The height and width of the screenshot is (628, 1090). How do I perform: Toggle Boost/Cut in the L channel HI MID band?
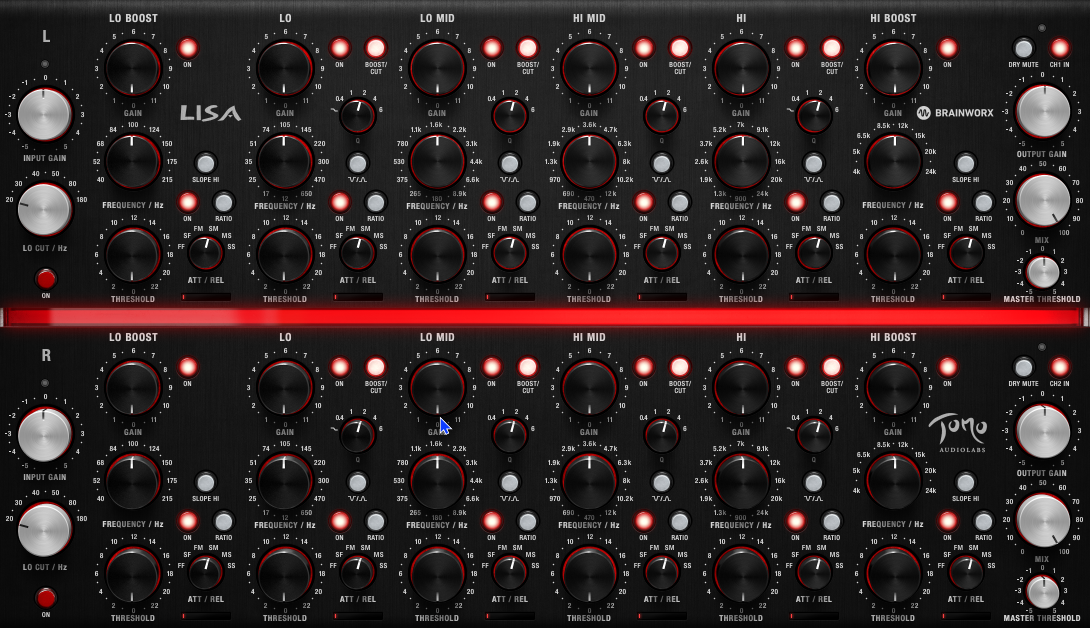pos(679,48)
